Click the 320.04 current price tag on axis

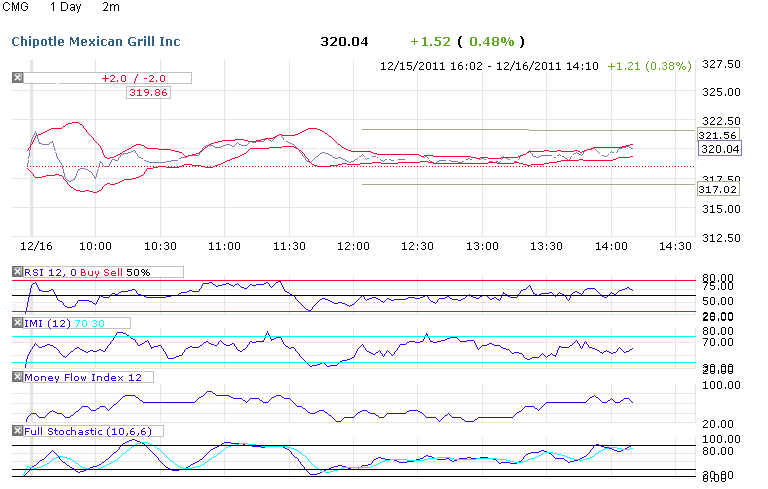click(x=720, y=149)
